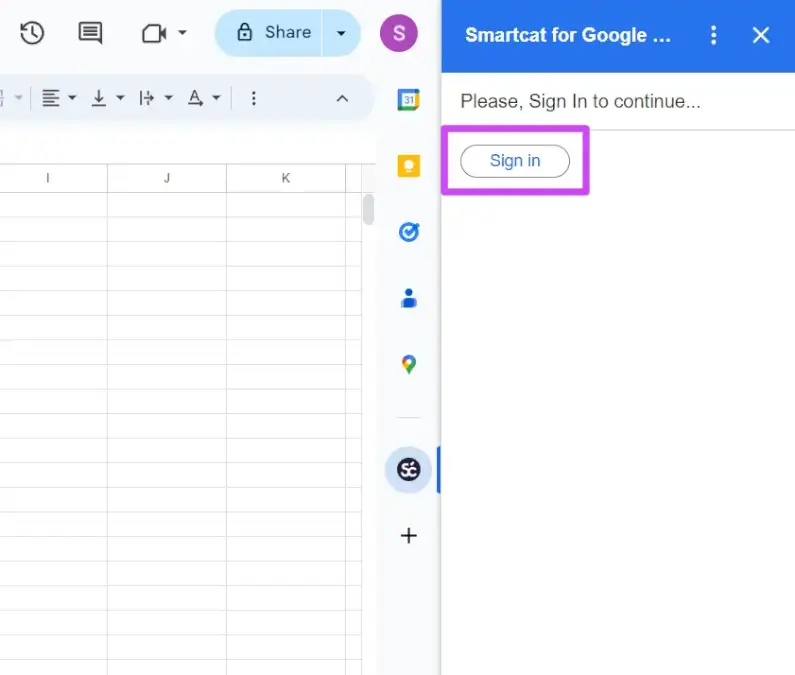Screen dimensions: 795x675
Task: Select the Smartcat add-on icon
Action: pyautogui.click(x=409, y=470)
